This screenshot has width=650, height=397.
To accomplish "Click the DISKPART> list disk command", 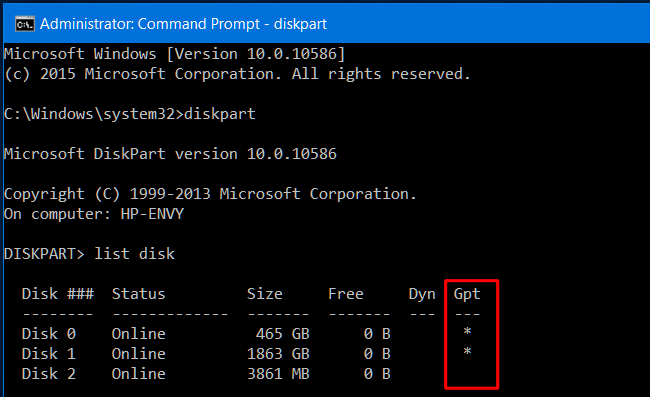I will coord(90,254).
